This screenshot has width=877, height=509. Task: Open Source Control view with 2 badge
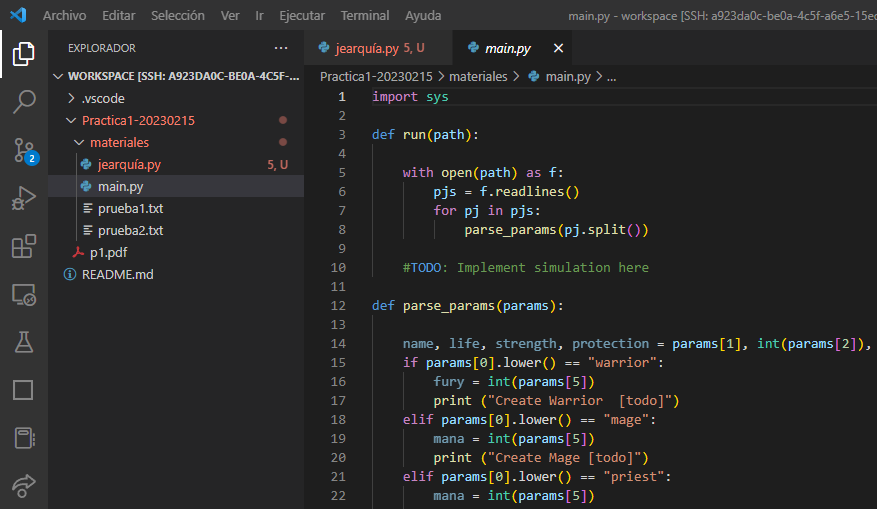(25, 150)
